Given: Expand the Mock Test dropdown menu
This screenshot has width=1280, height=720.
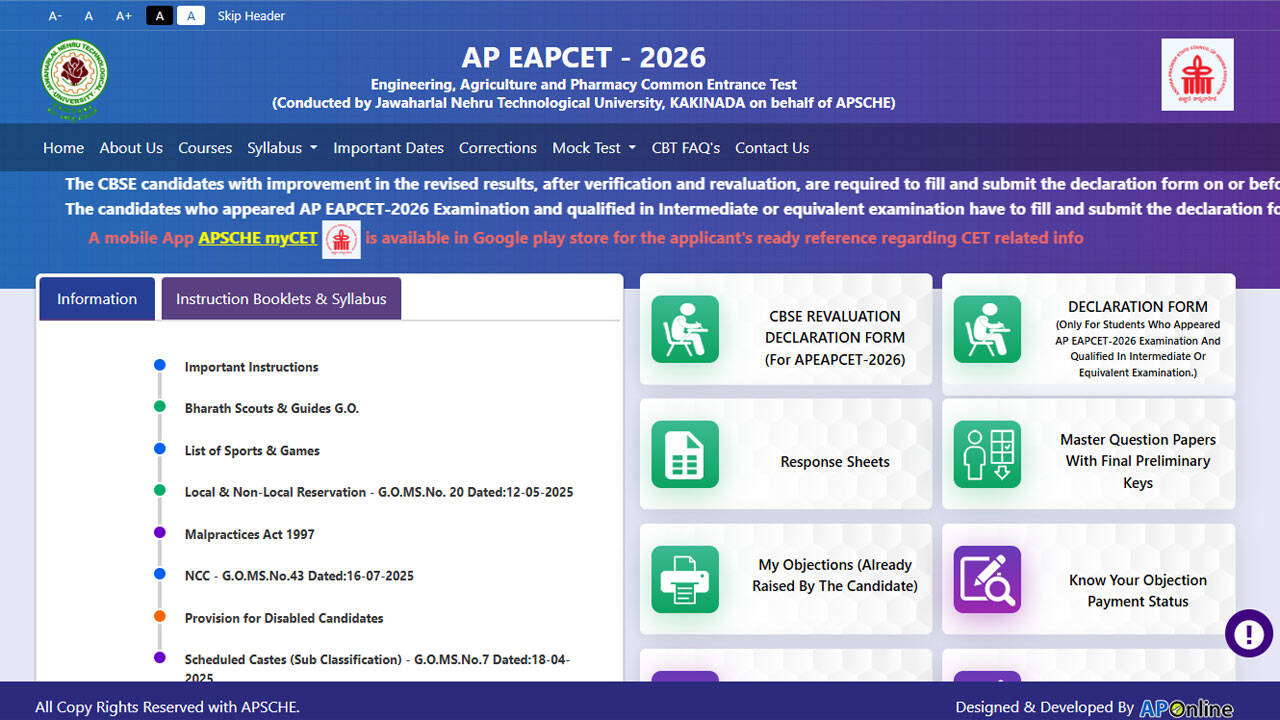Looking at the screenshot, I should (594, 148).
